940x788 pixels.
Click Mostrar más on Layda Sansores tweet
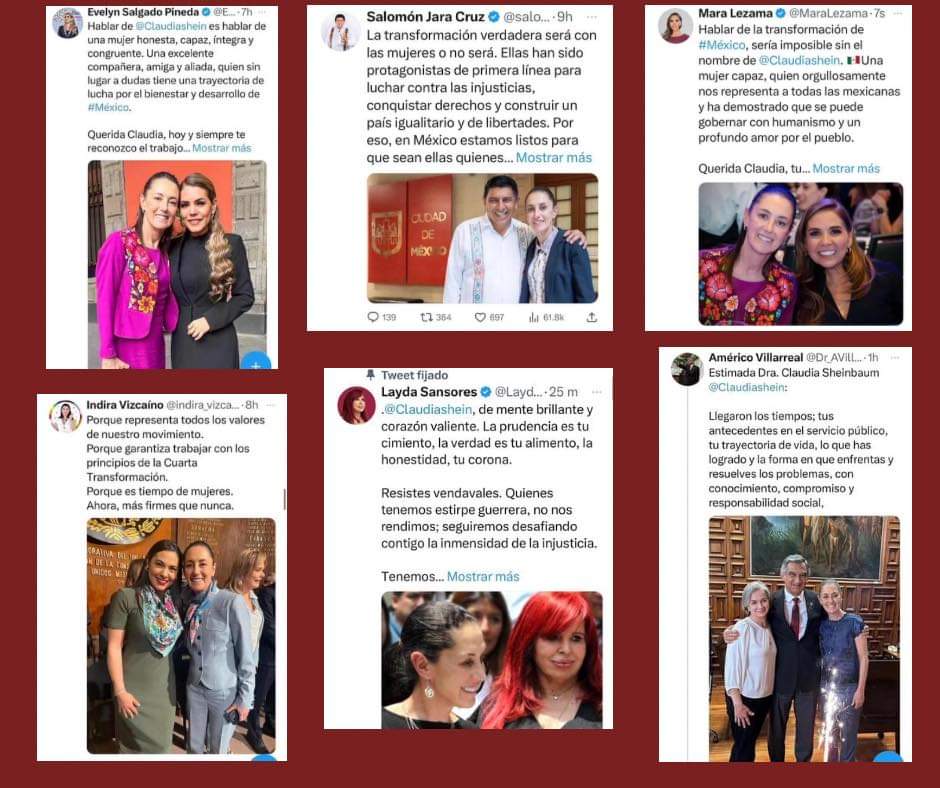pyautogui.click(x=483, y=576)
